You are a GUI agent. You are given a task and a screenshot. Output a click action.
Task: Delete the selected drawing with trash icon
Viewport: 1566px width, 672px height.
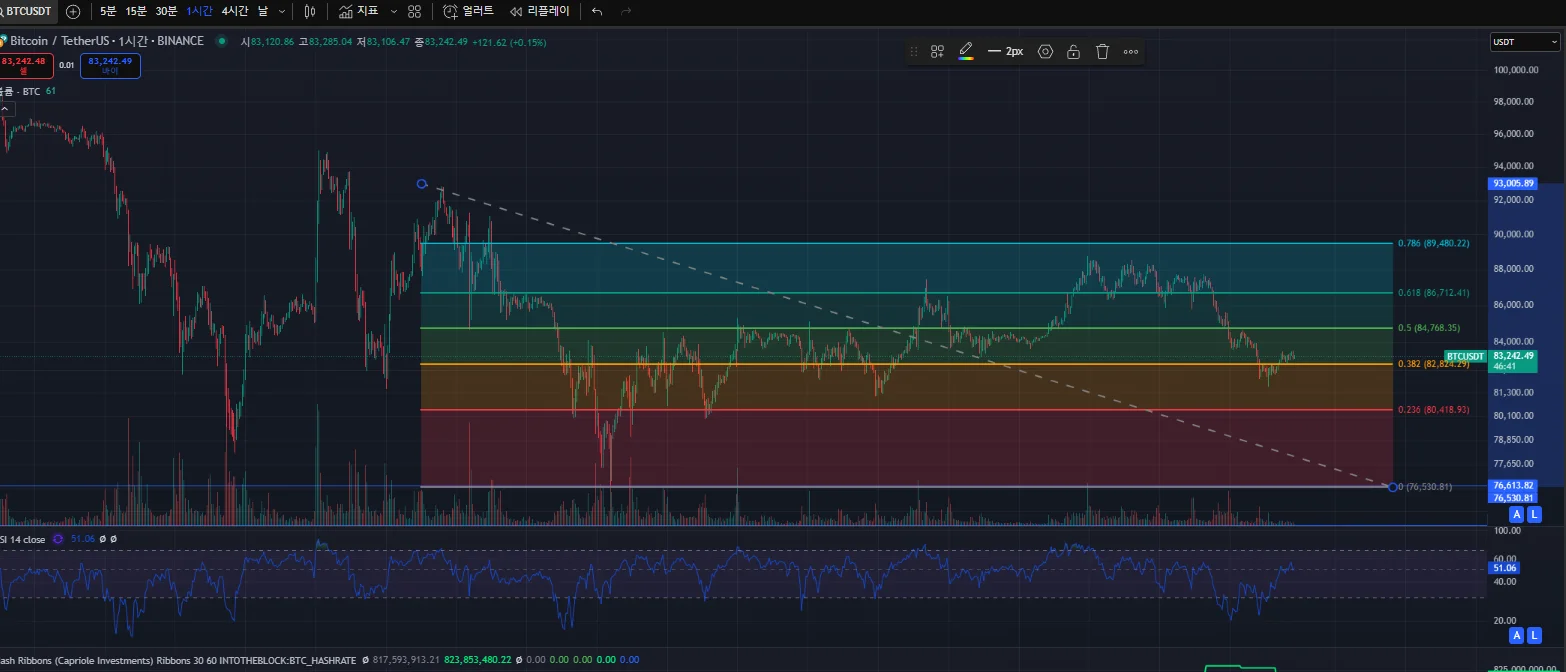coord(1102,52)
